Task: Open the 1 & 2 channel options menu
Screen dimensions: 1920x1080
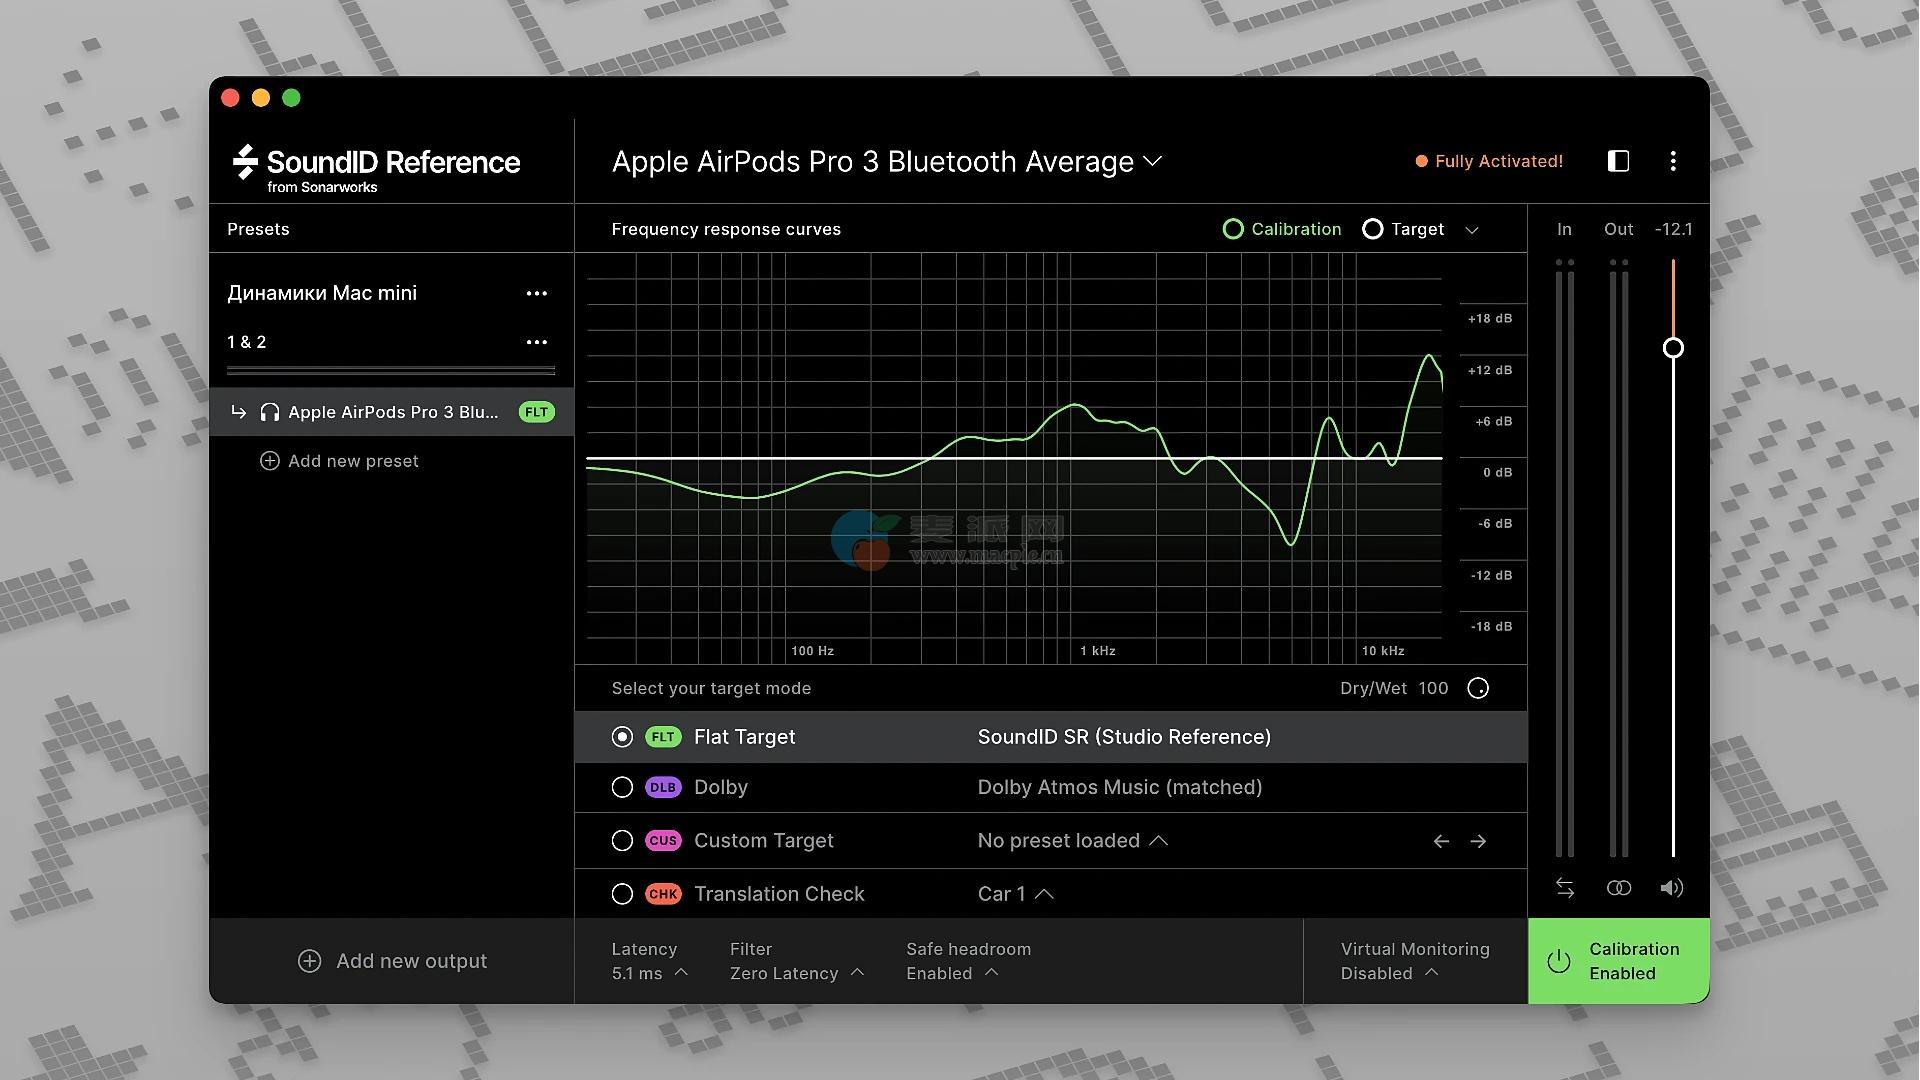Action: 537,342
